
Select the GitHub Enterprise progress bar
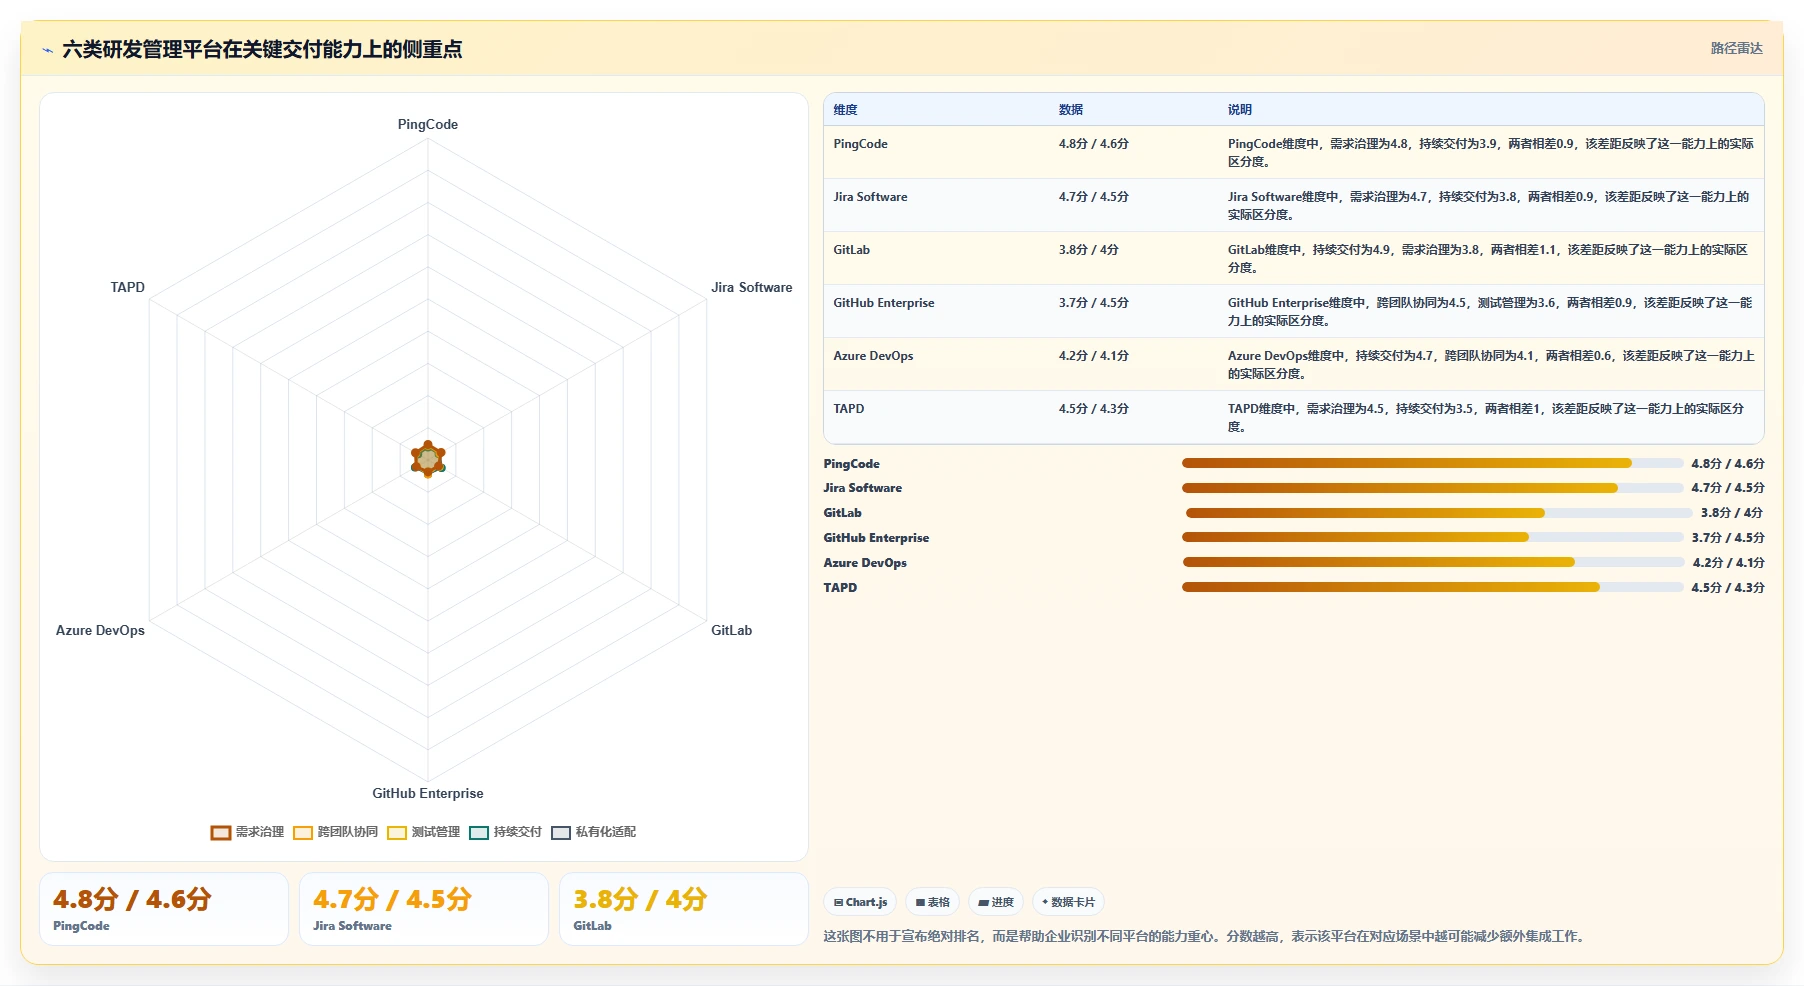1433,537
